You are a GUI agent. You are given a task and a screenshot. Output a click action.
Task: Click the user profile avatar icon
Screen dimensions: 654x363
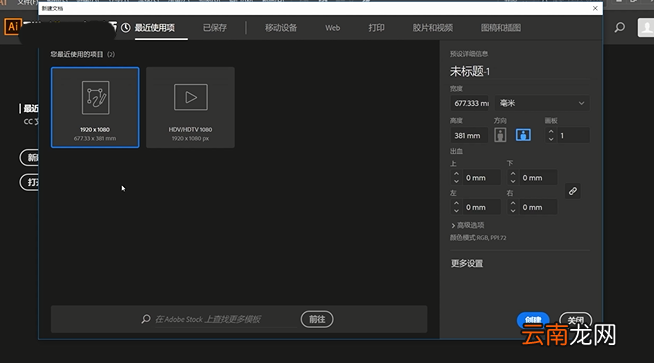(x=646, y=28)
